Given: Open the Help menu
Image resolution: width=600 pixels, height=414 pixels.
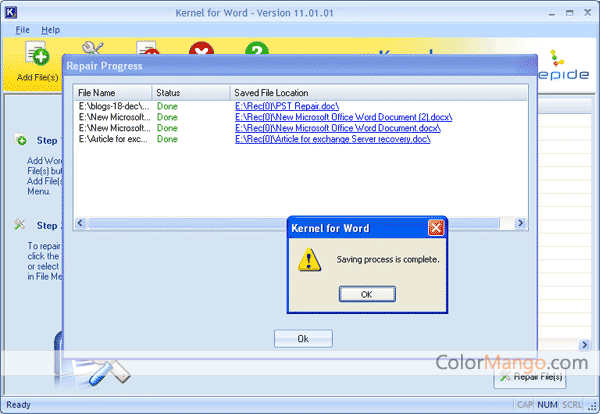Looking at the screenshot, I should 50,30.
